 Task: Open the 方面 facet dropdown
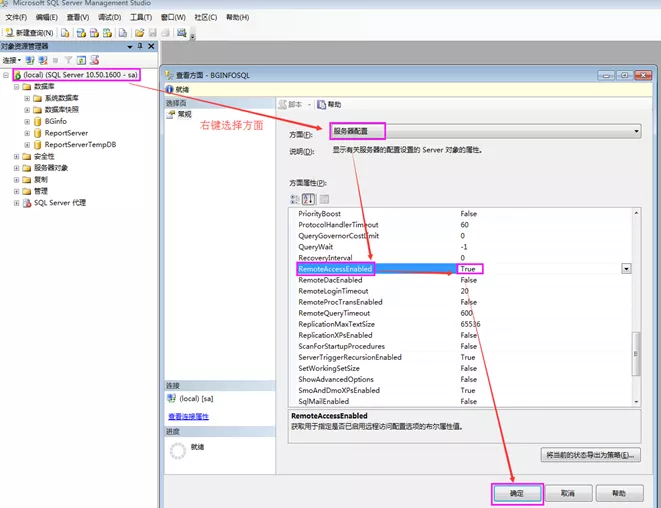click(635, 131)
